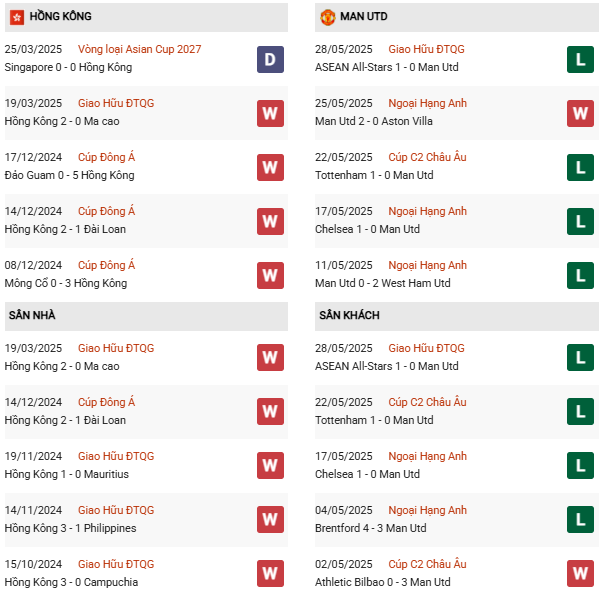600x593 pixels.
Task: Click the Hong Kong flag icon
Action: [17, 17]
